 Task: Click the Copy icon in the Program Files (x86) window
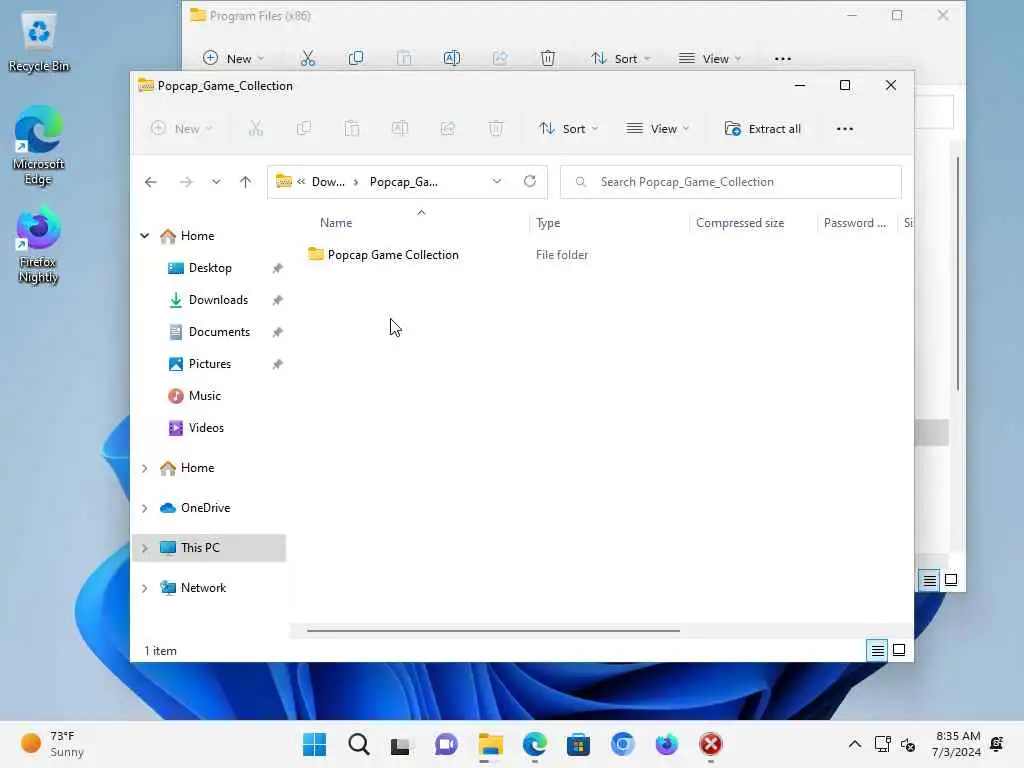click(x=356, y=58)
